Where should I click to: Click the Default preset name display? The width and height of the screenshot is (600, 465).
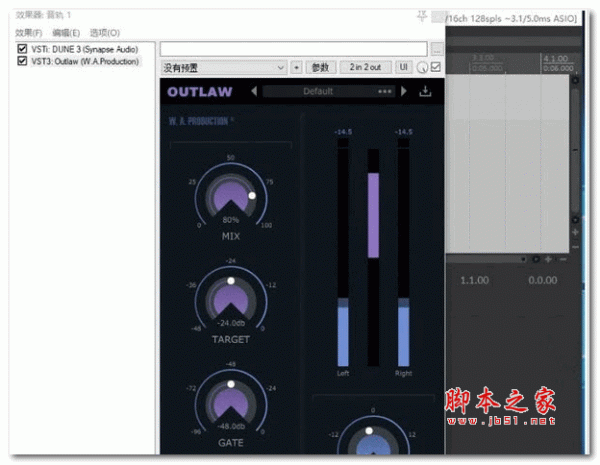(x=318, y=91)
